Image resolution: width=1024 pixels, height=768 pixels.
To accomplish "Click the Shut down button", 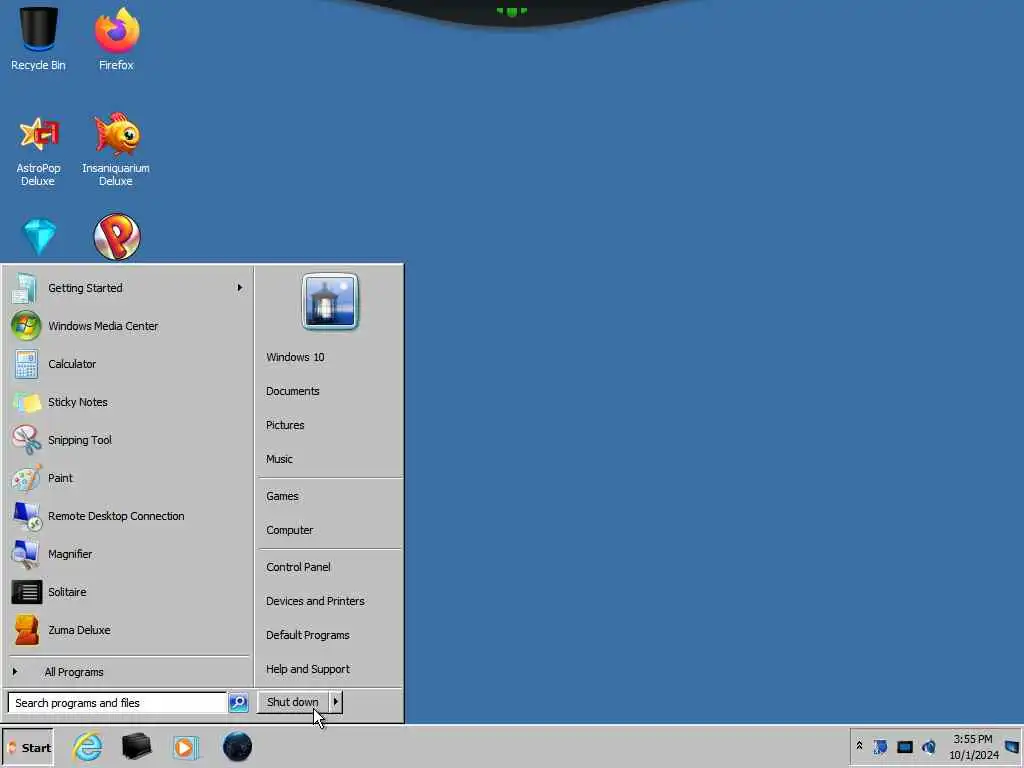I will point(293,702).
